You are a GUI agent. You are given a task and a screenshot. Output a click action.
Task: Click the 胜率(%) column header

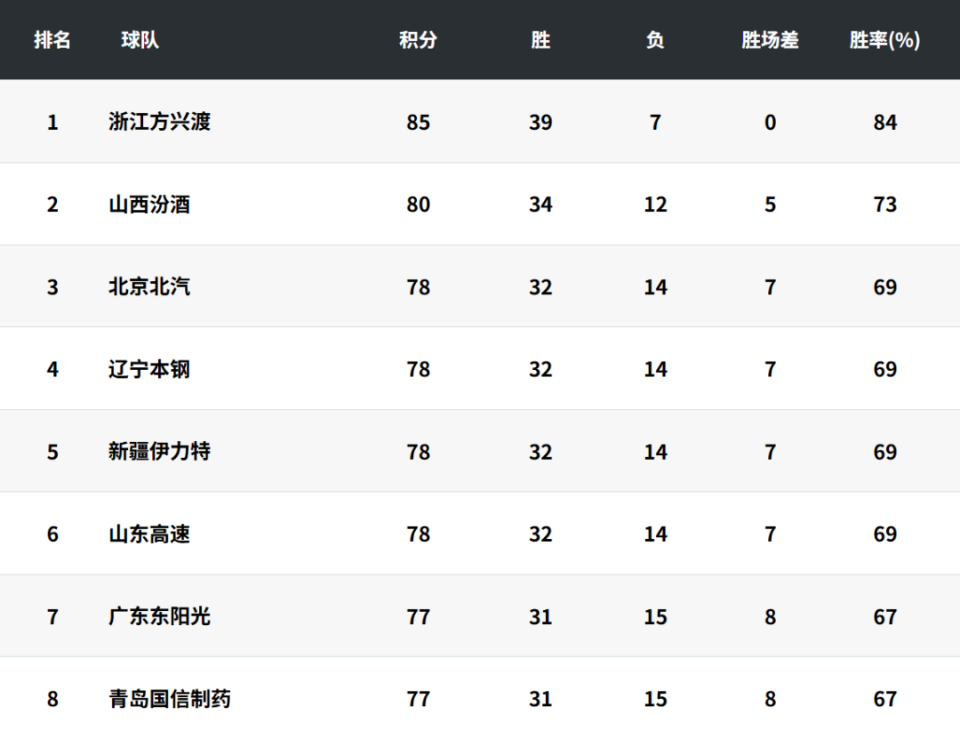click(885, 40)
